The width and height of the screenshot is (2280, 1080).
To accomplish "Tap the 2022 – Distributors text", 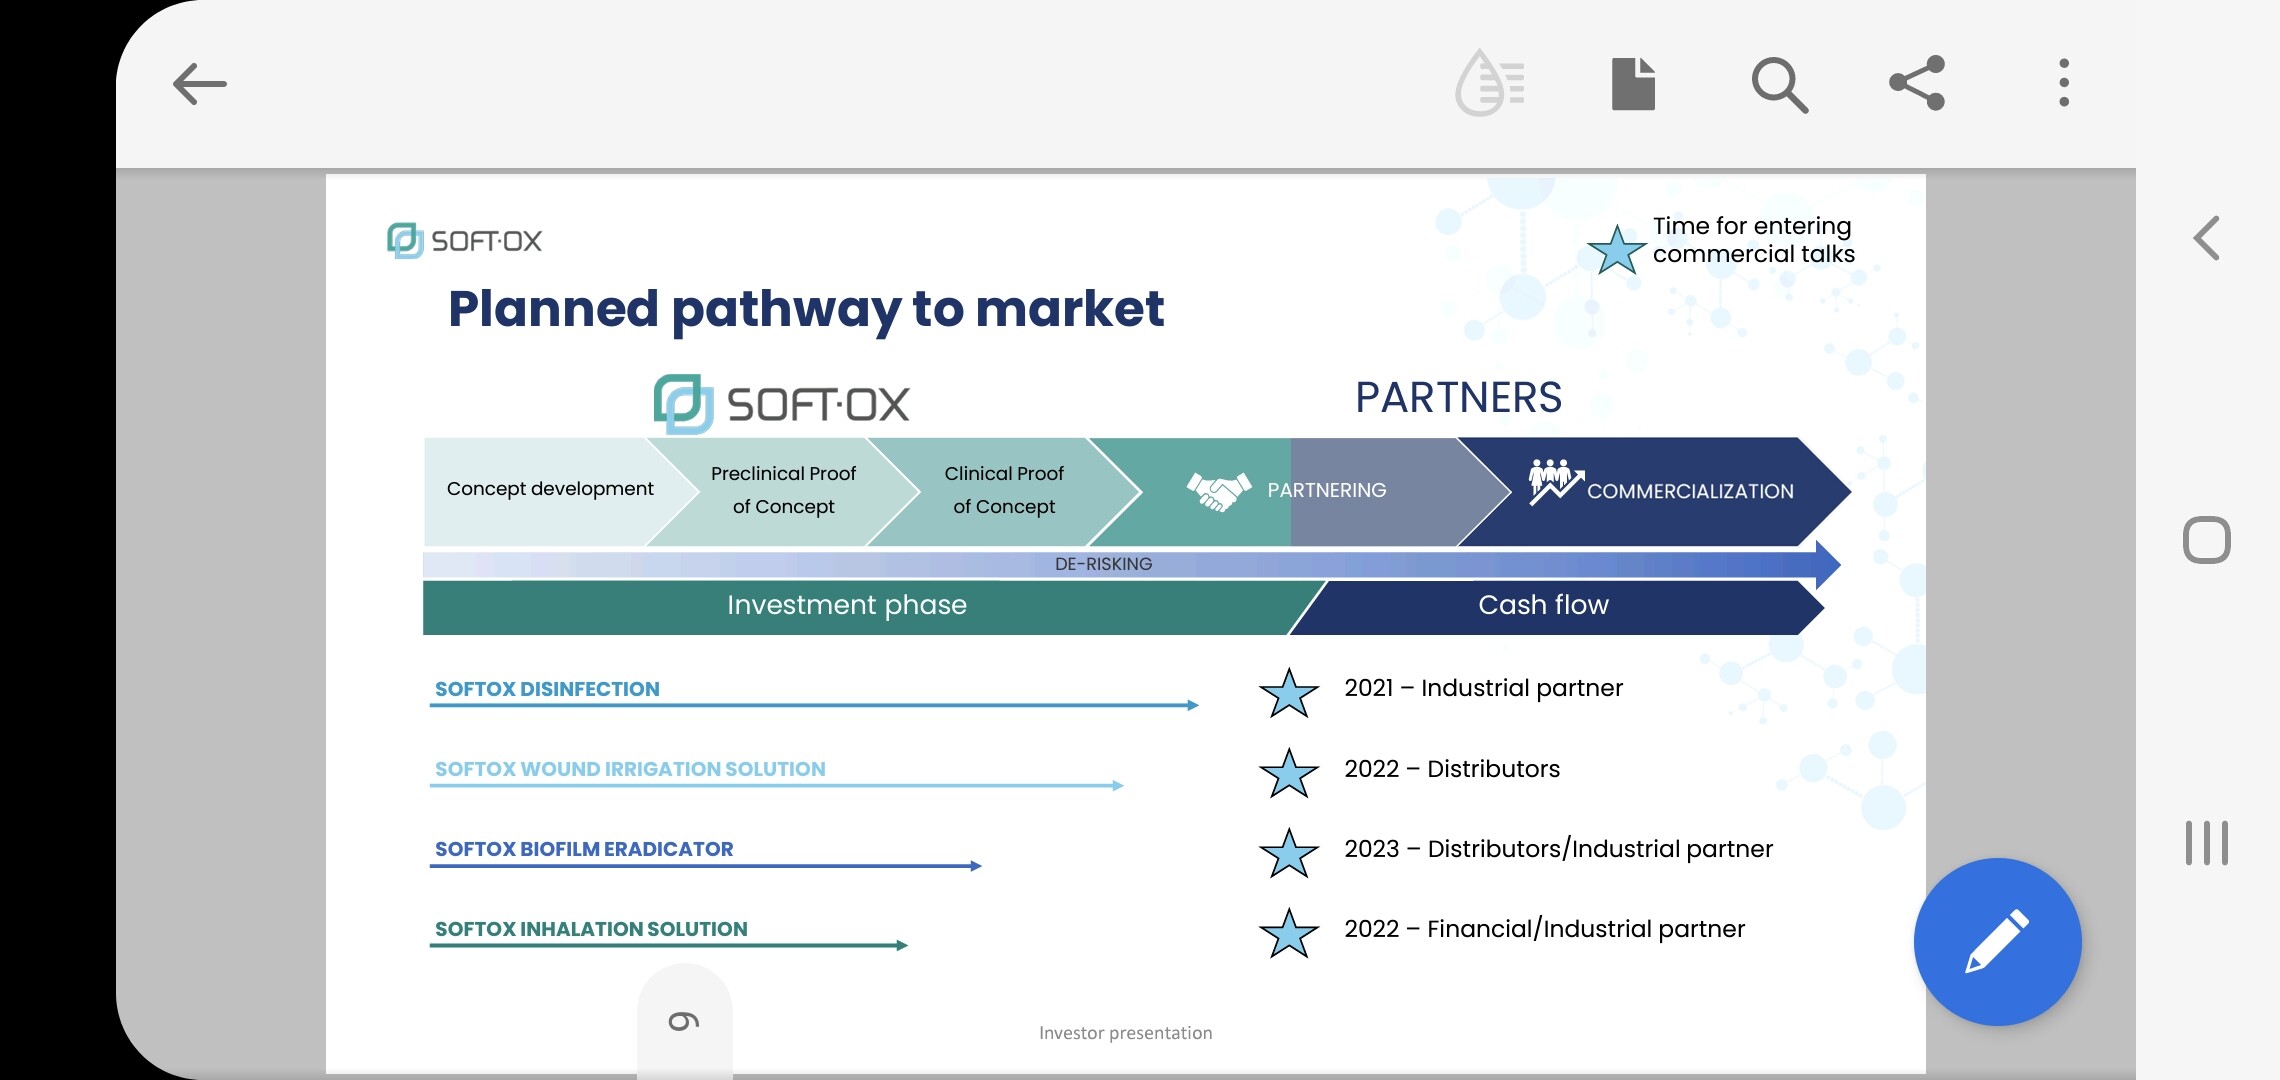I will [x=1452, y=769].
